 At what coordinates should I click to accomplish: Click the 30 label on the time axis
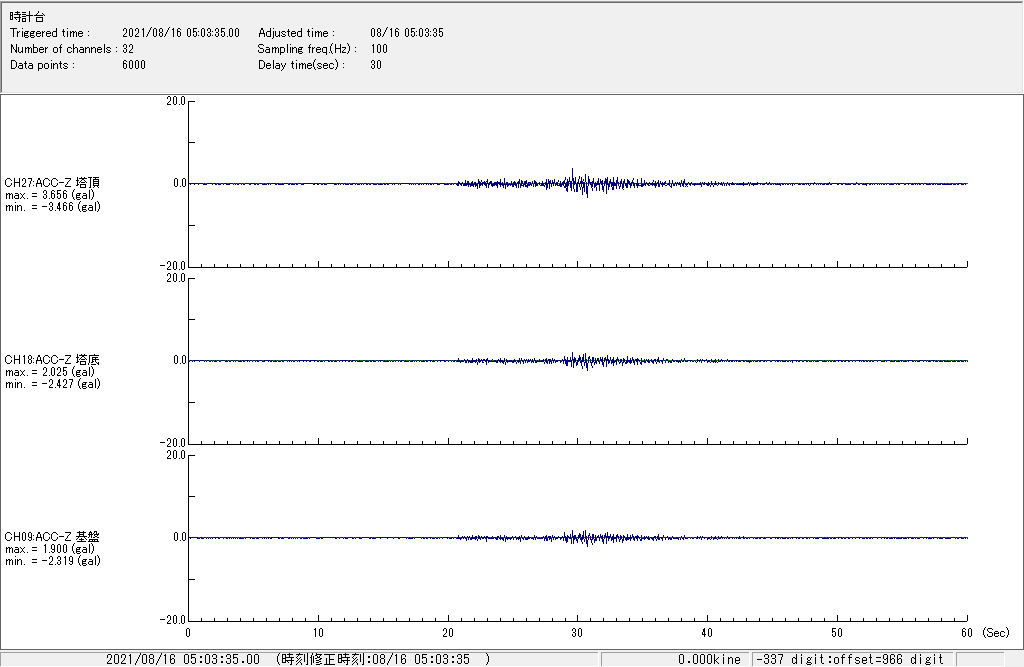(x=577, y=633)
